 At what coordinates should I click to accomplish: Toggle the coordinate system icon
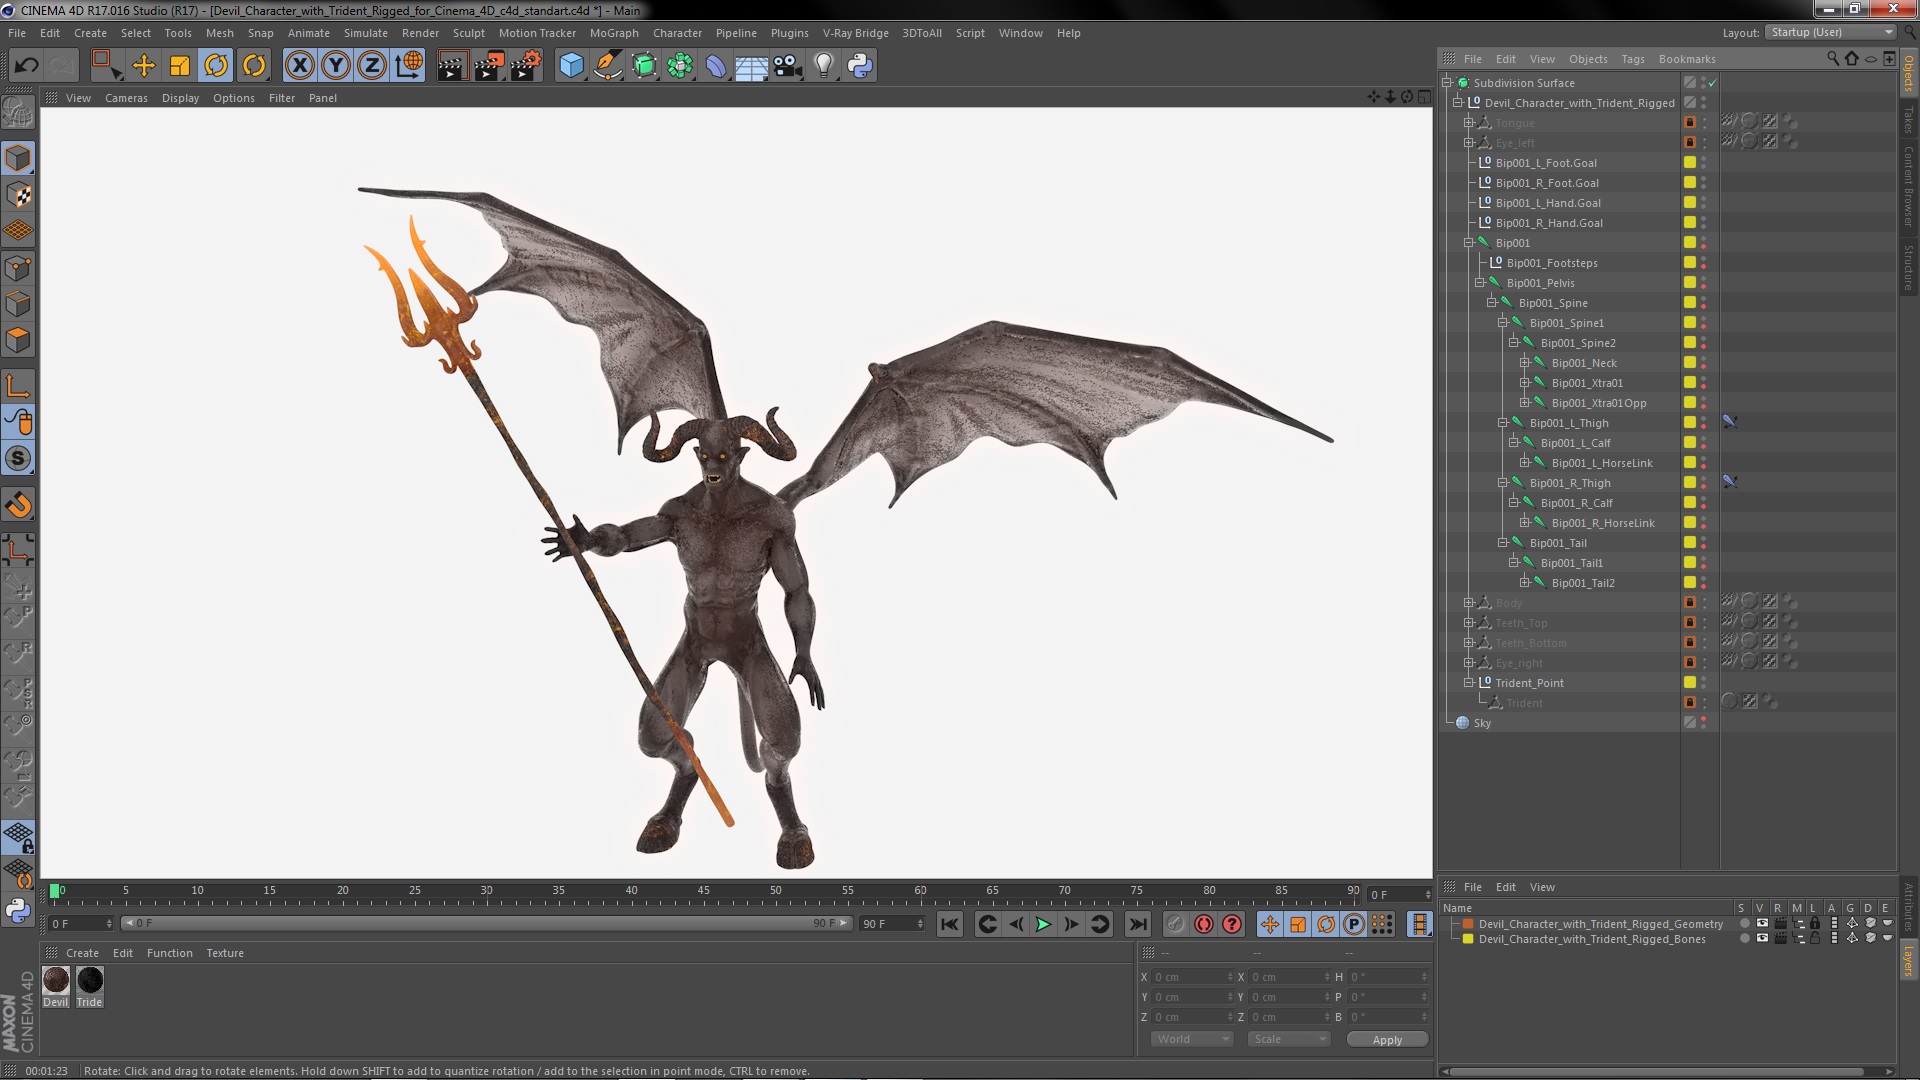pos(409,66)
